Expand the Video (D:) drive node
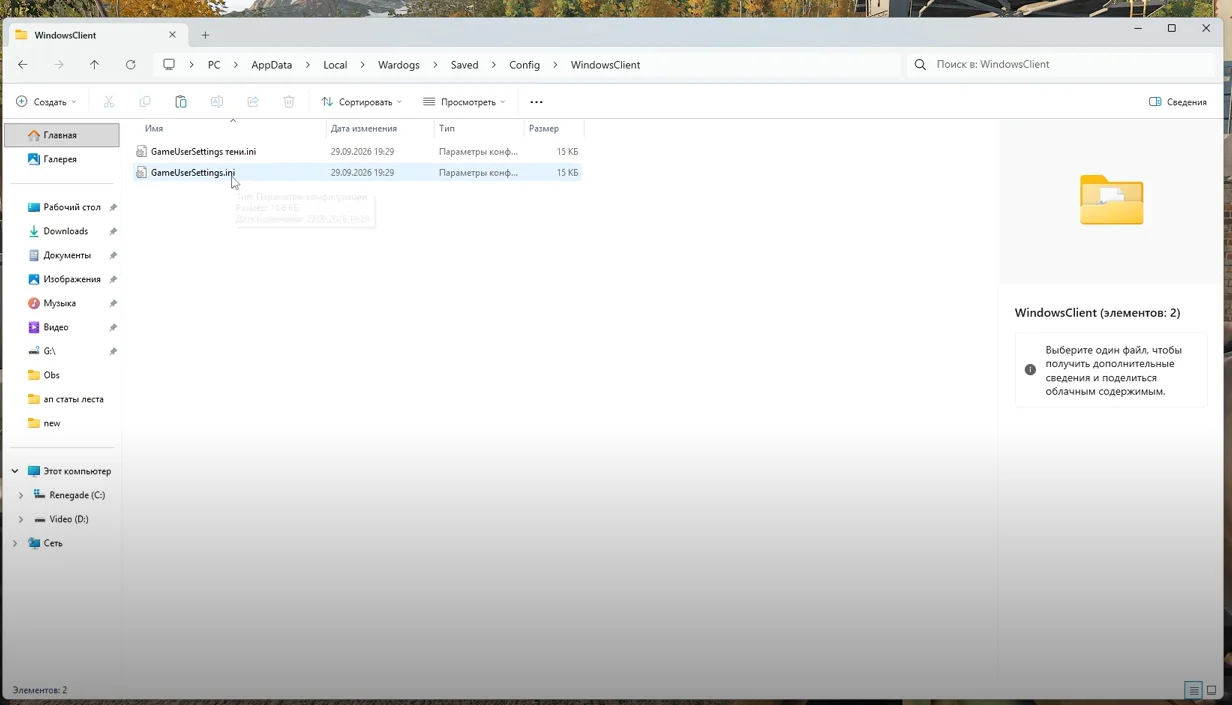The width and height of the screenshot is (1232, 705). [21, 519]
